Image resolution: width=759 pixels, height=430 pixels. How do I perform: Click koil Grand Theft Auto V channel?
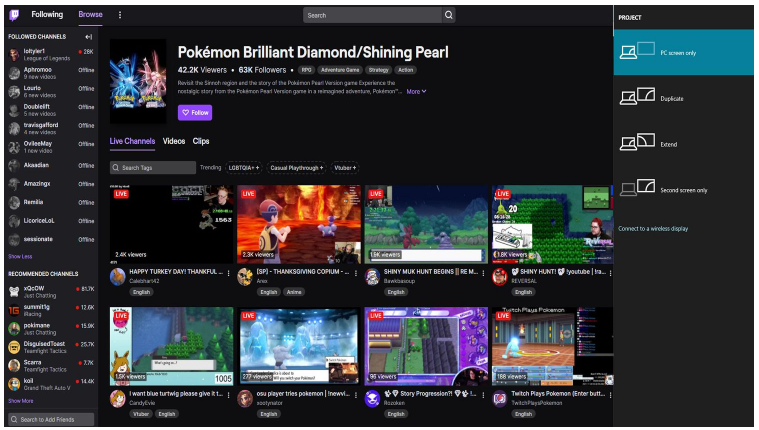(x=51, y=384)
